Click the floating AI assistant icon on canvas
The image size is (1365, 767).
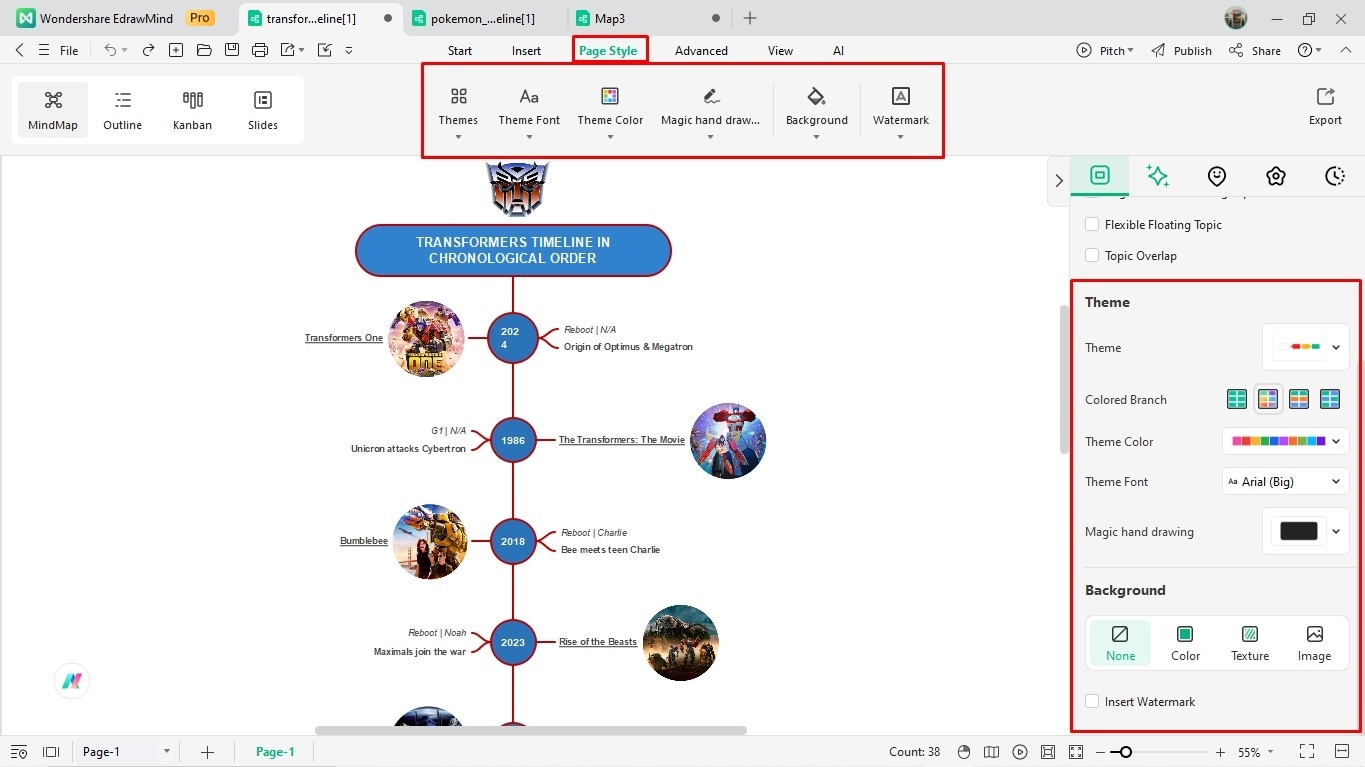[x=72, y=681]
